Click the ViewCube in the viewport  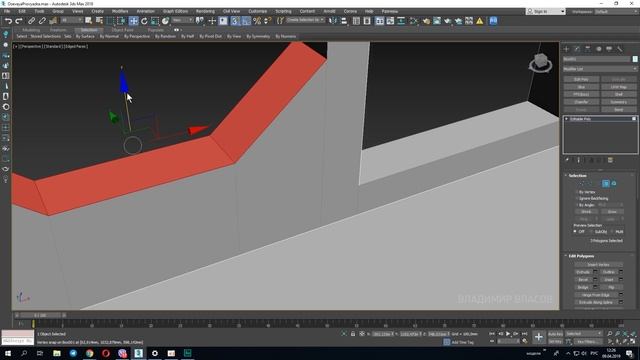(x=540, y=63)
